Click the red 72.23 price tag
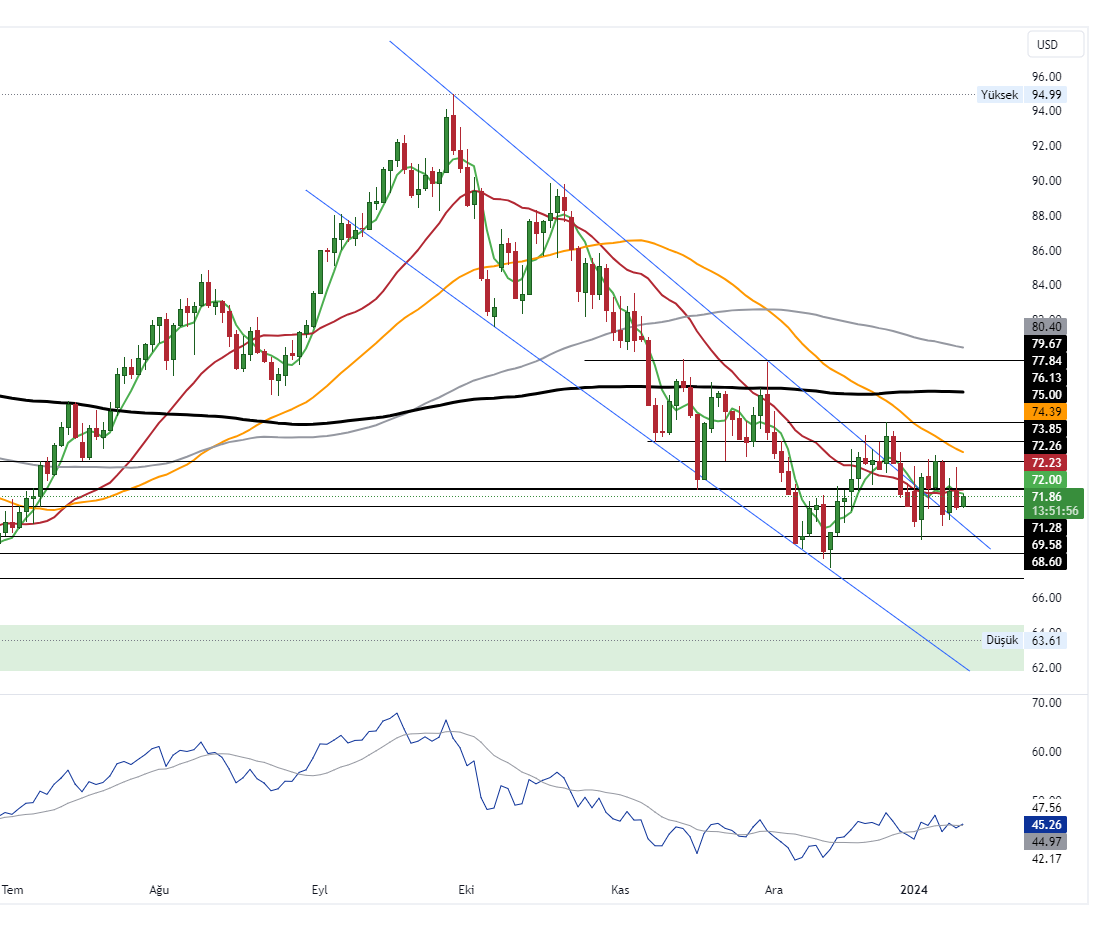The image size is (1098, 939). (x=1046, y=462)
